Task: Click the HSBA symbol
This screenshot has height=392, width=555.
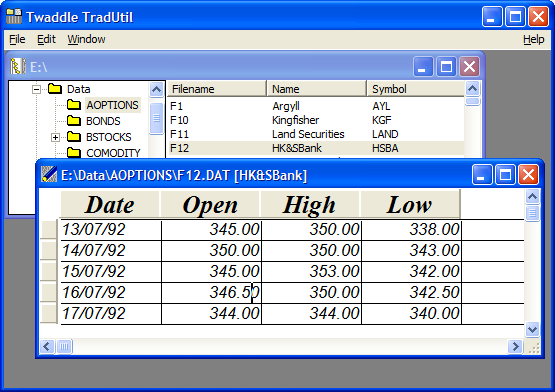Action: (x=385, y=148)
